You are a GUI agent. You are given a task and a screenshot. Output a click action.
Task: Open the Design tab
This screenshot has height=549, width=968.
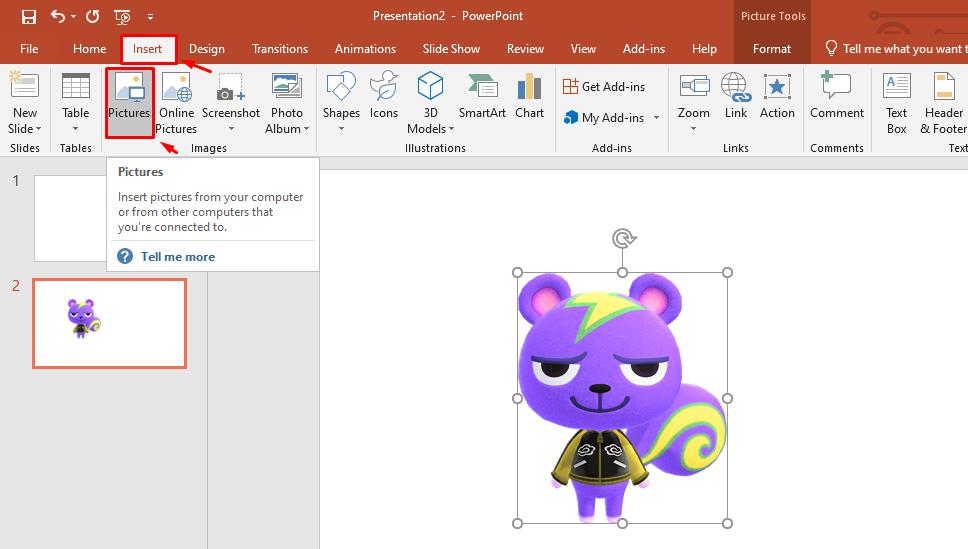click(x=207, y=49)
